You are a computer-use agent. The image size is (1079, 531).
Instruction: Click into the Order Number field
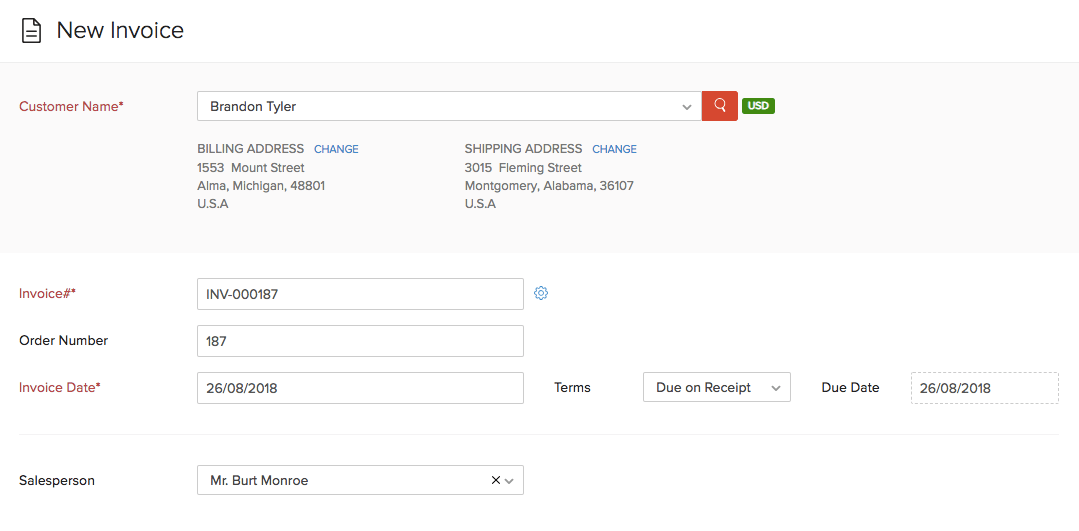click(360, 341)
